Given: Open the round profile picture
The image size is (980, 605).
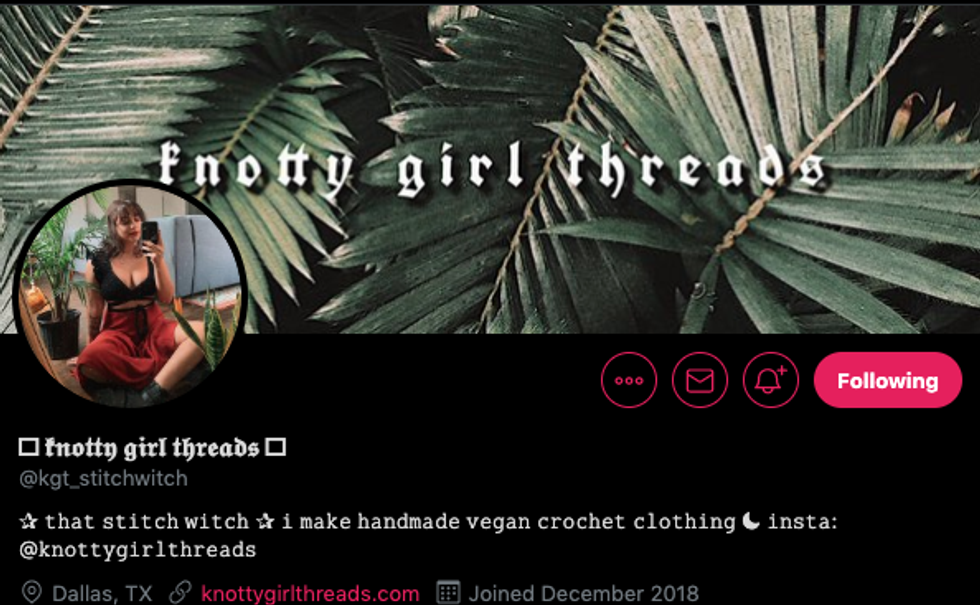Looking at the screenshot, I should [131, 294].
